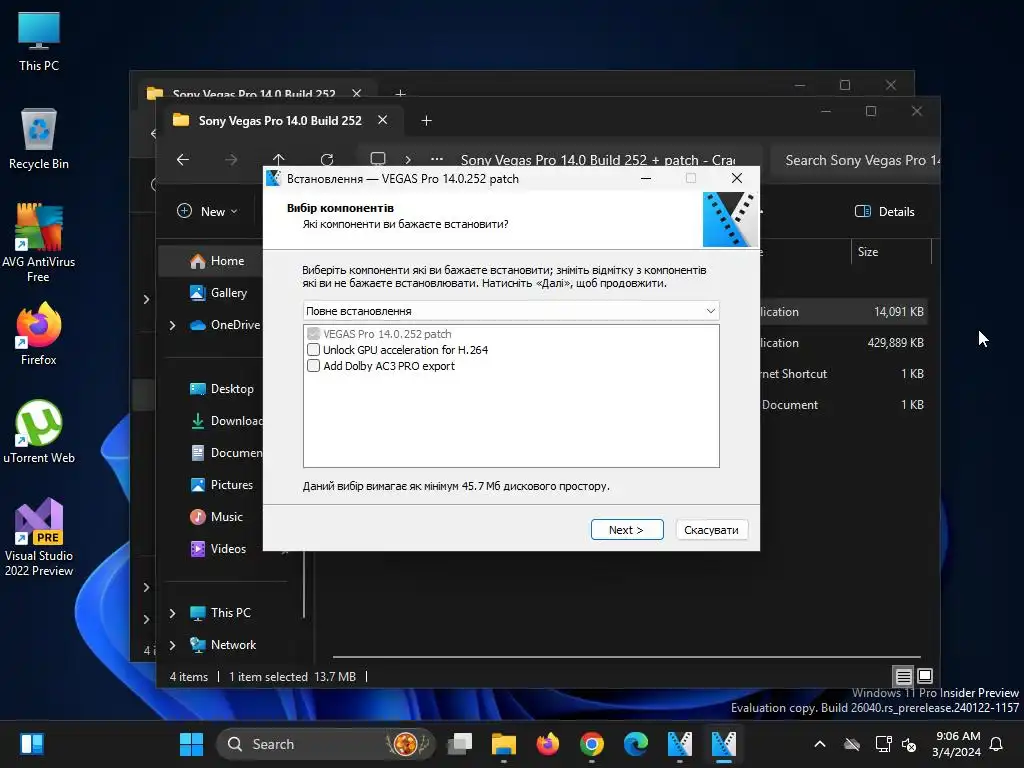Image resolution: width=1024 pixels, height=768 pixels.
Task: Toggle the Details pane
Action: pos(885,212)
